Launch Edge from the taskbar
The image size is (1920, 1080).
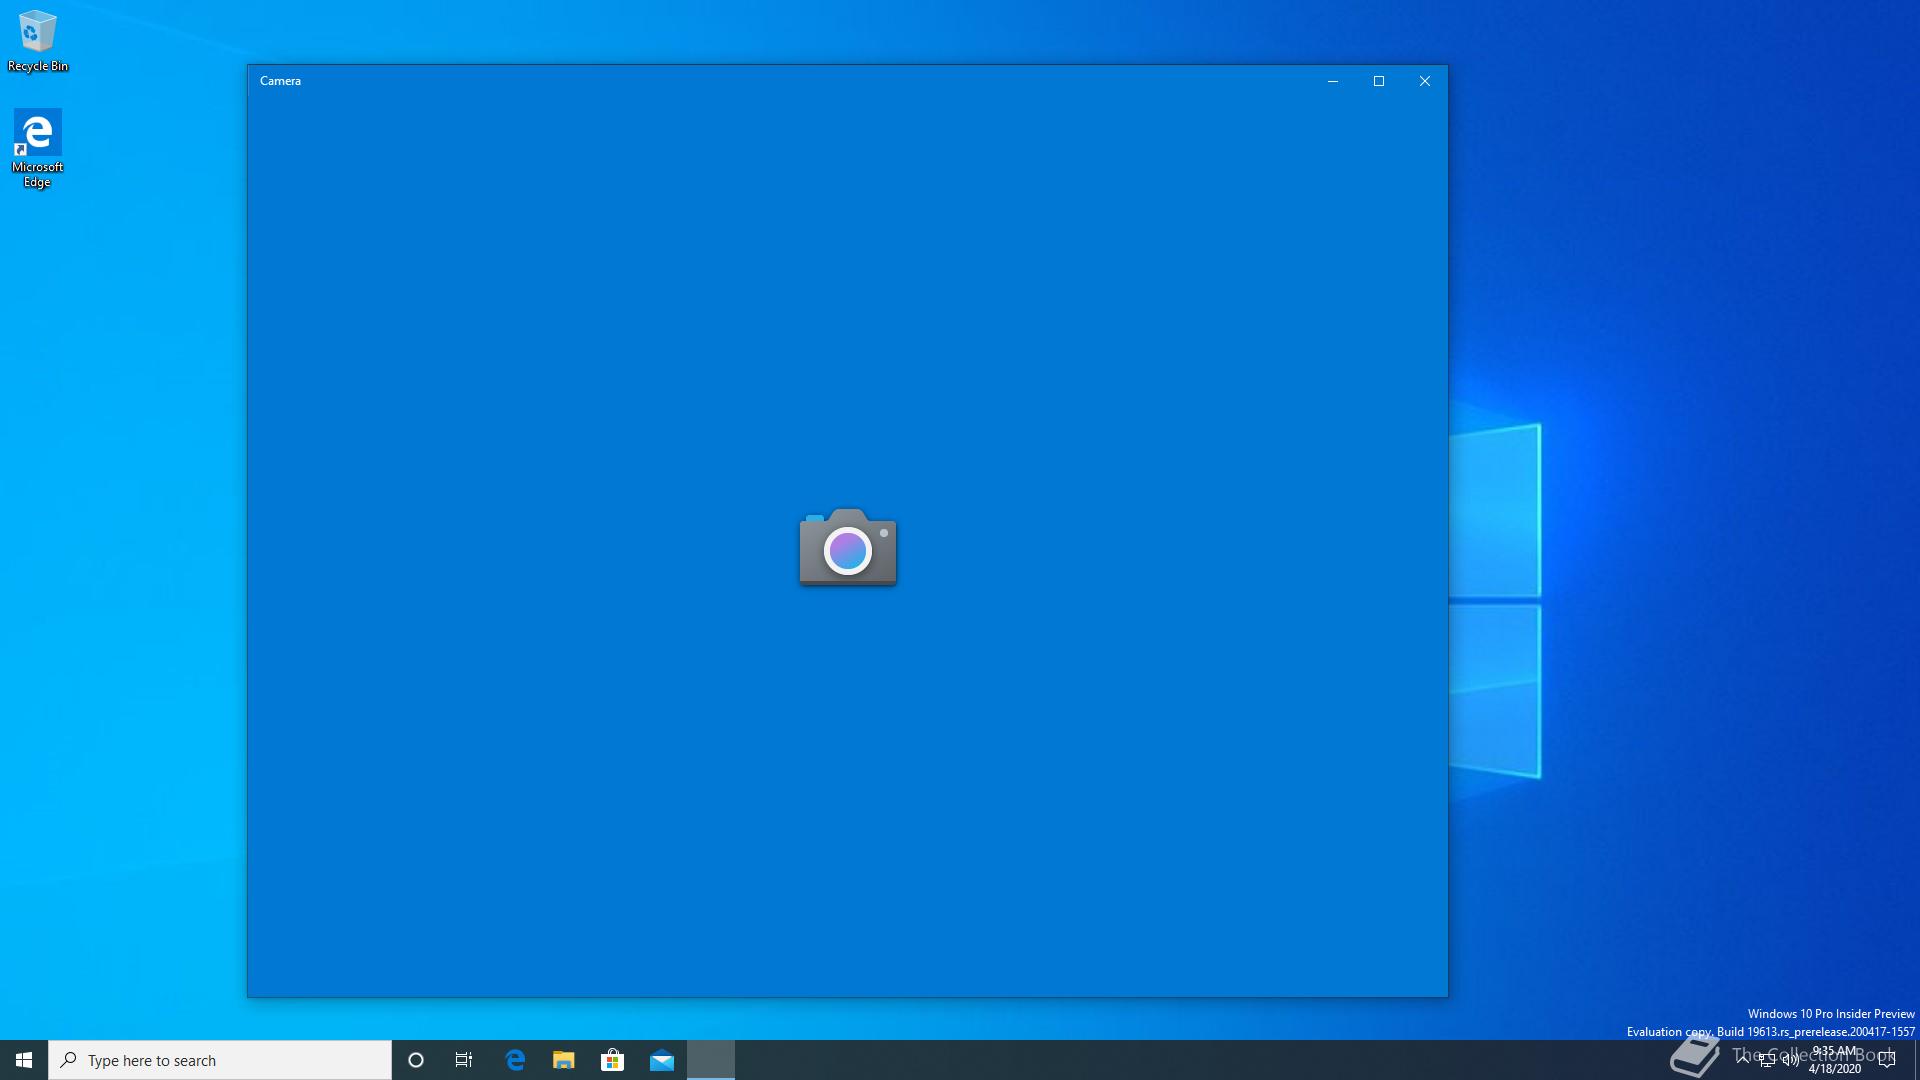point(515,1060)
